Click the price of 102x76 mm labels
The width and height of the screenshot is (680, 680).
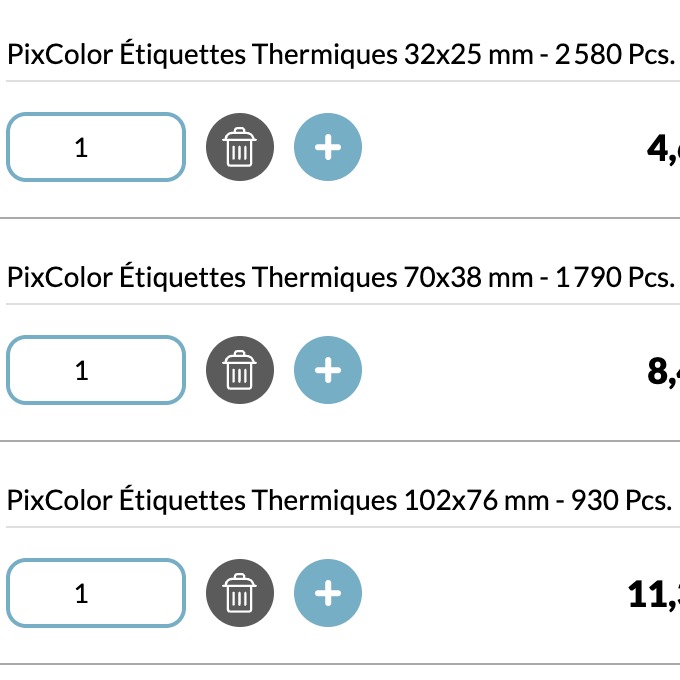(654, 595)
